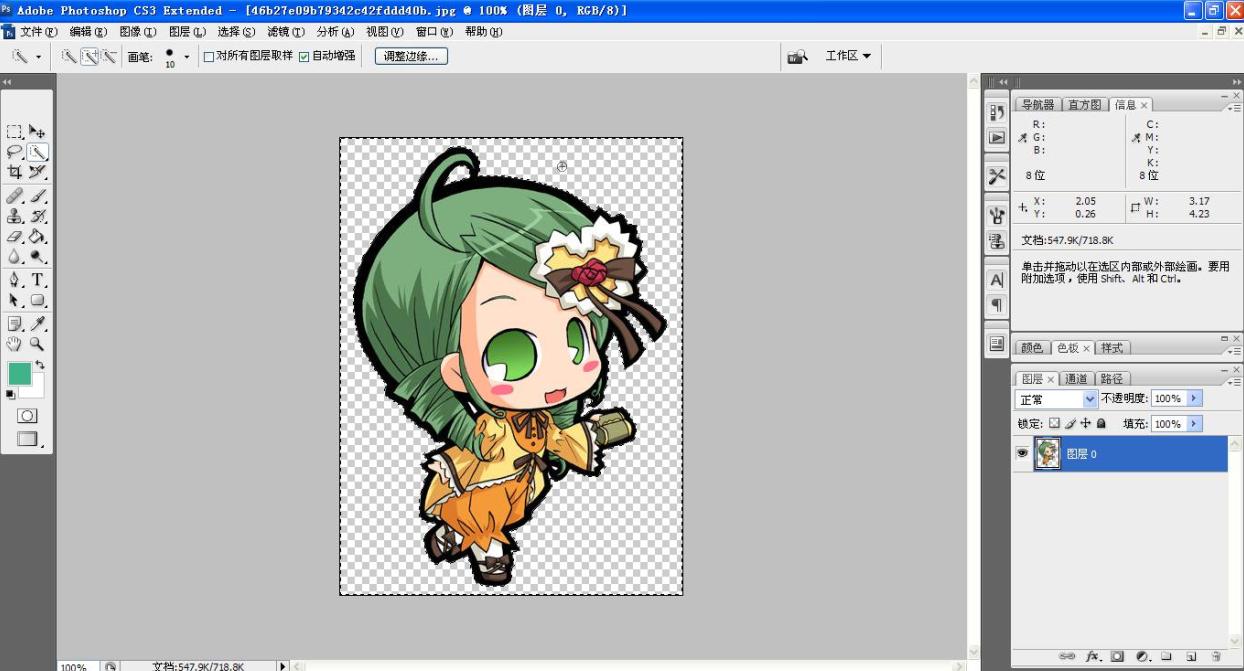Create a new layer from Layers panel

pyautogui.click(x=1191, y=657)
